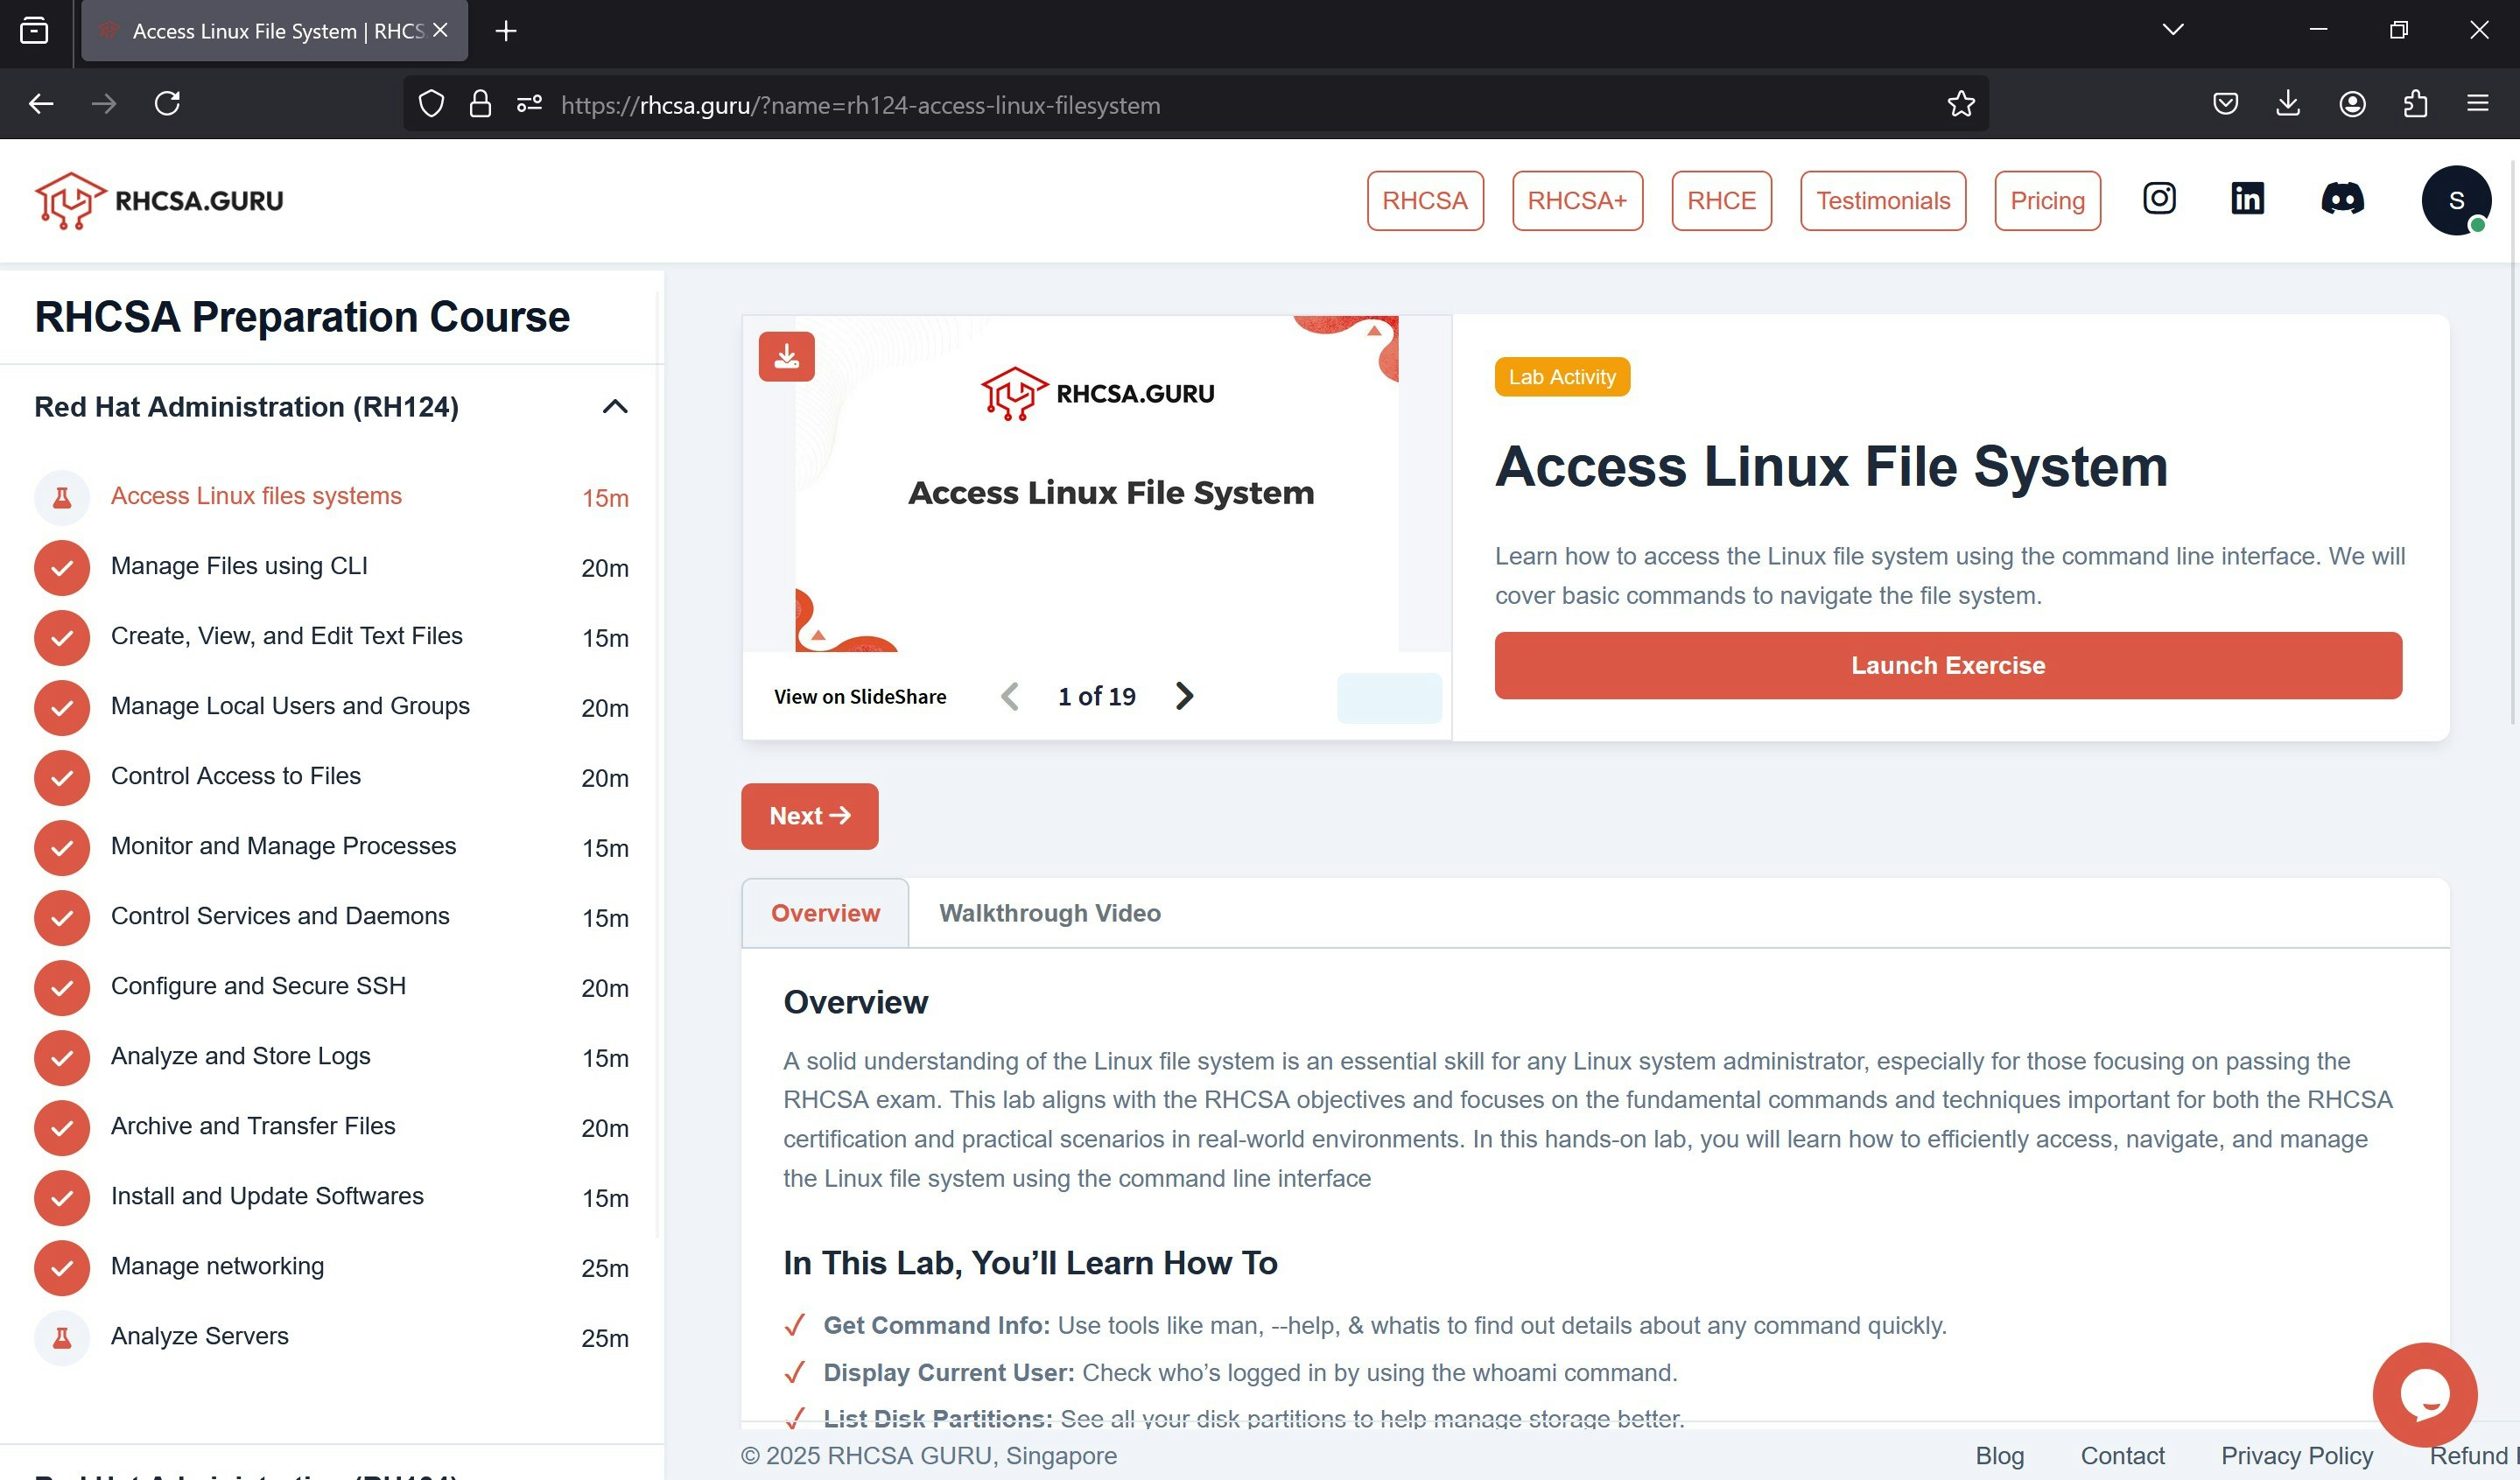This screenshot has width=2520, height=1480.
Task: Open the user avatar S menu
Action: tap(2455, 200)
